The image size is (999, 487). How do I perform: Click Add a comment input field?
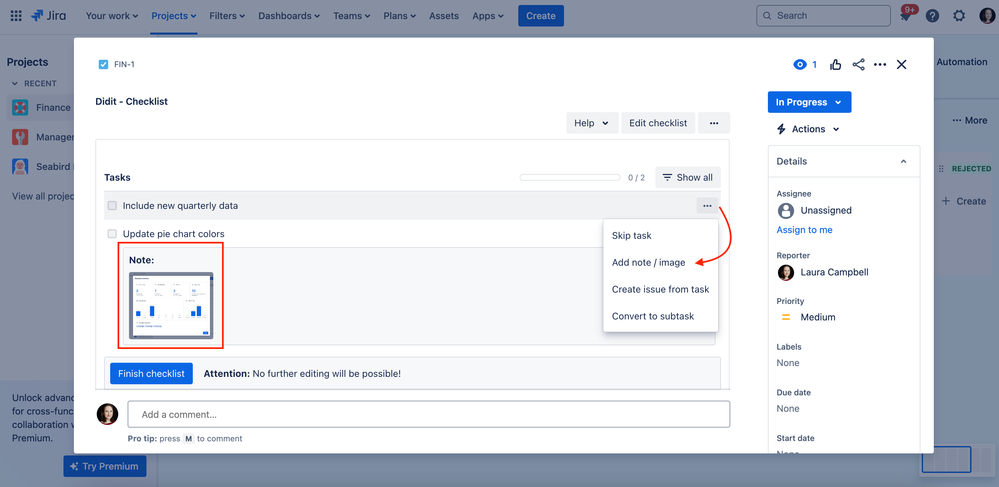coord(429,414)
